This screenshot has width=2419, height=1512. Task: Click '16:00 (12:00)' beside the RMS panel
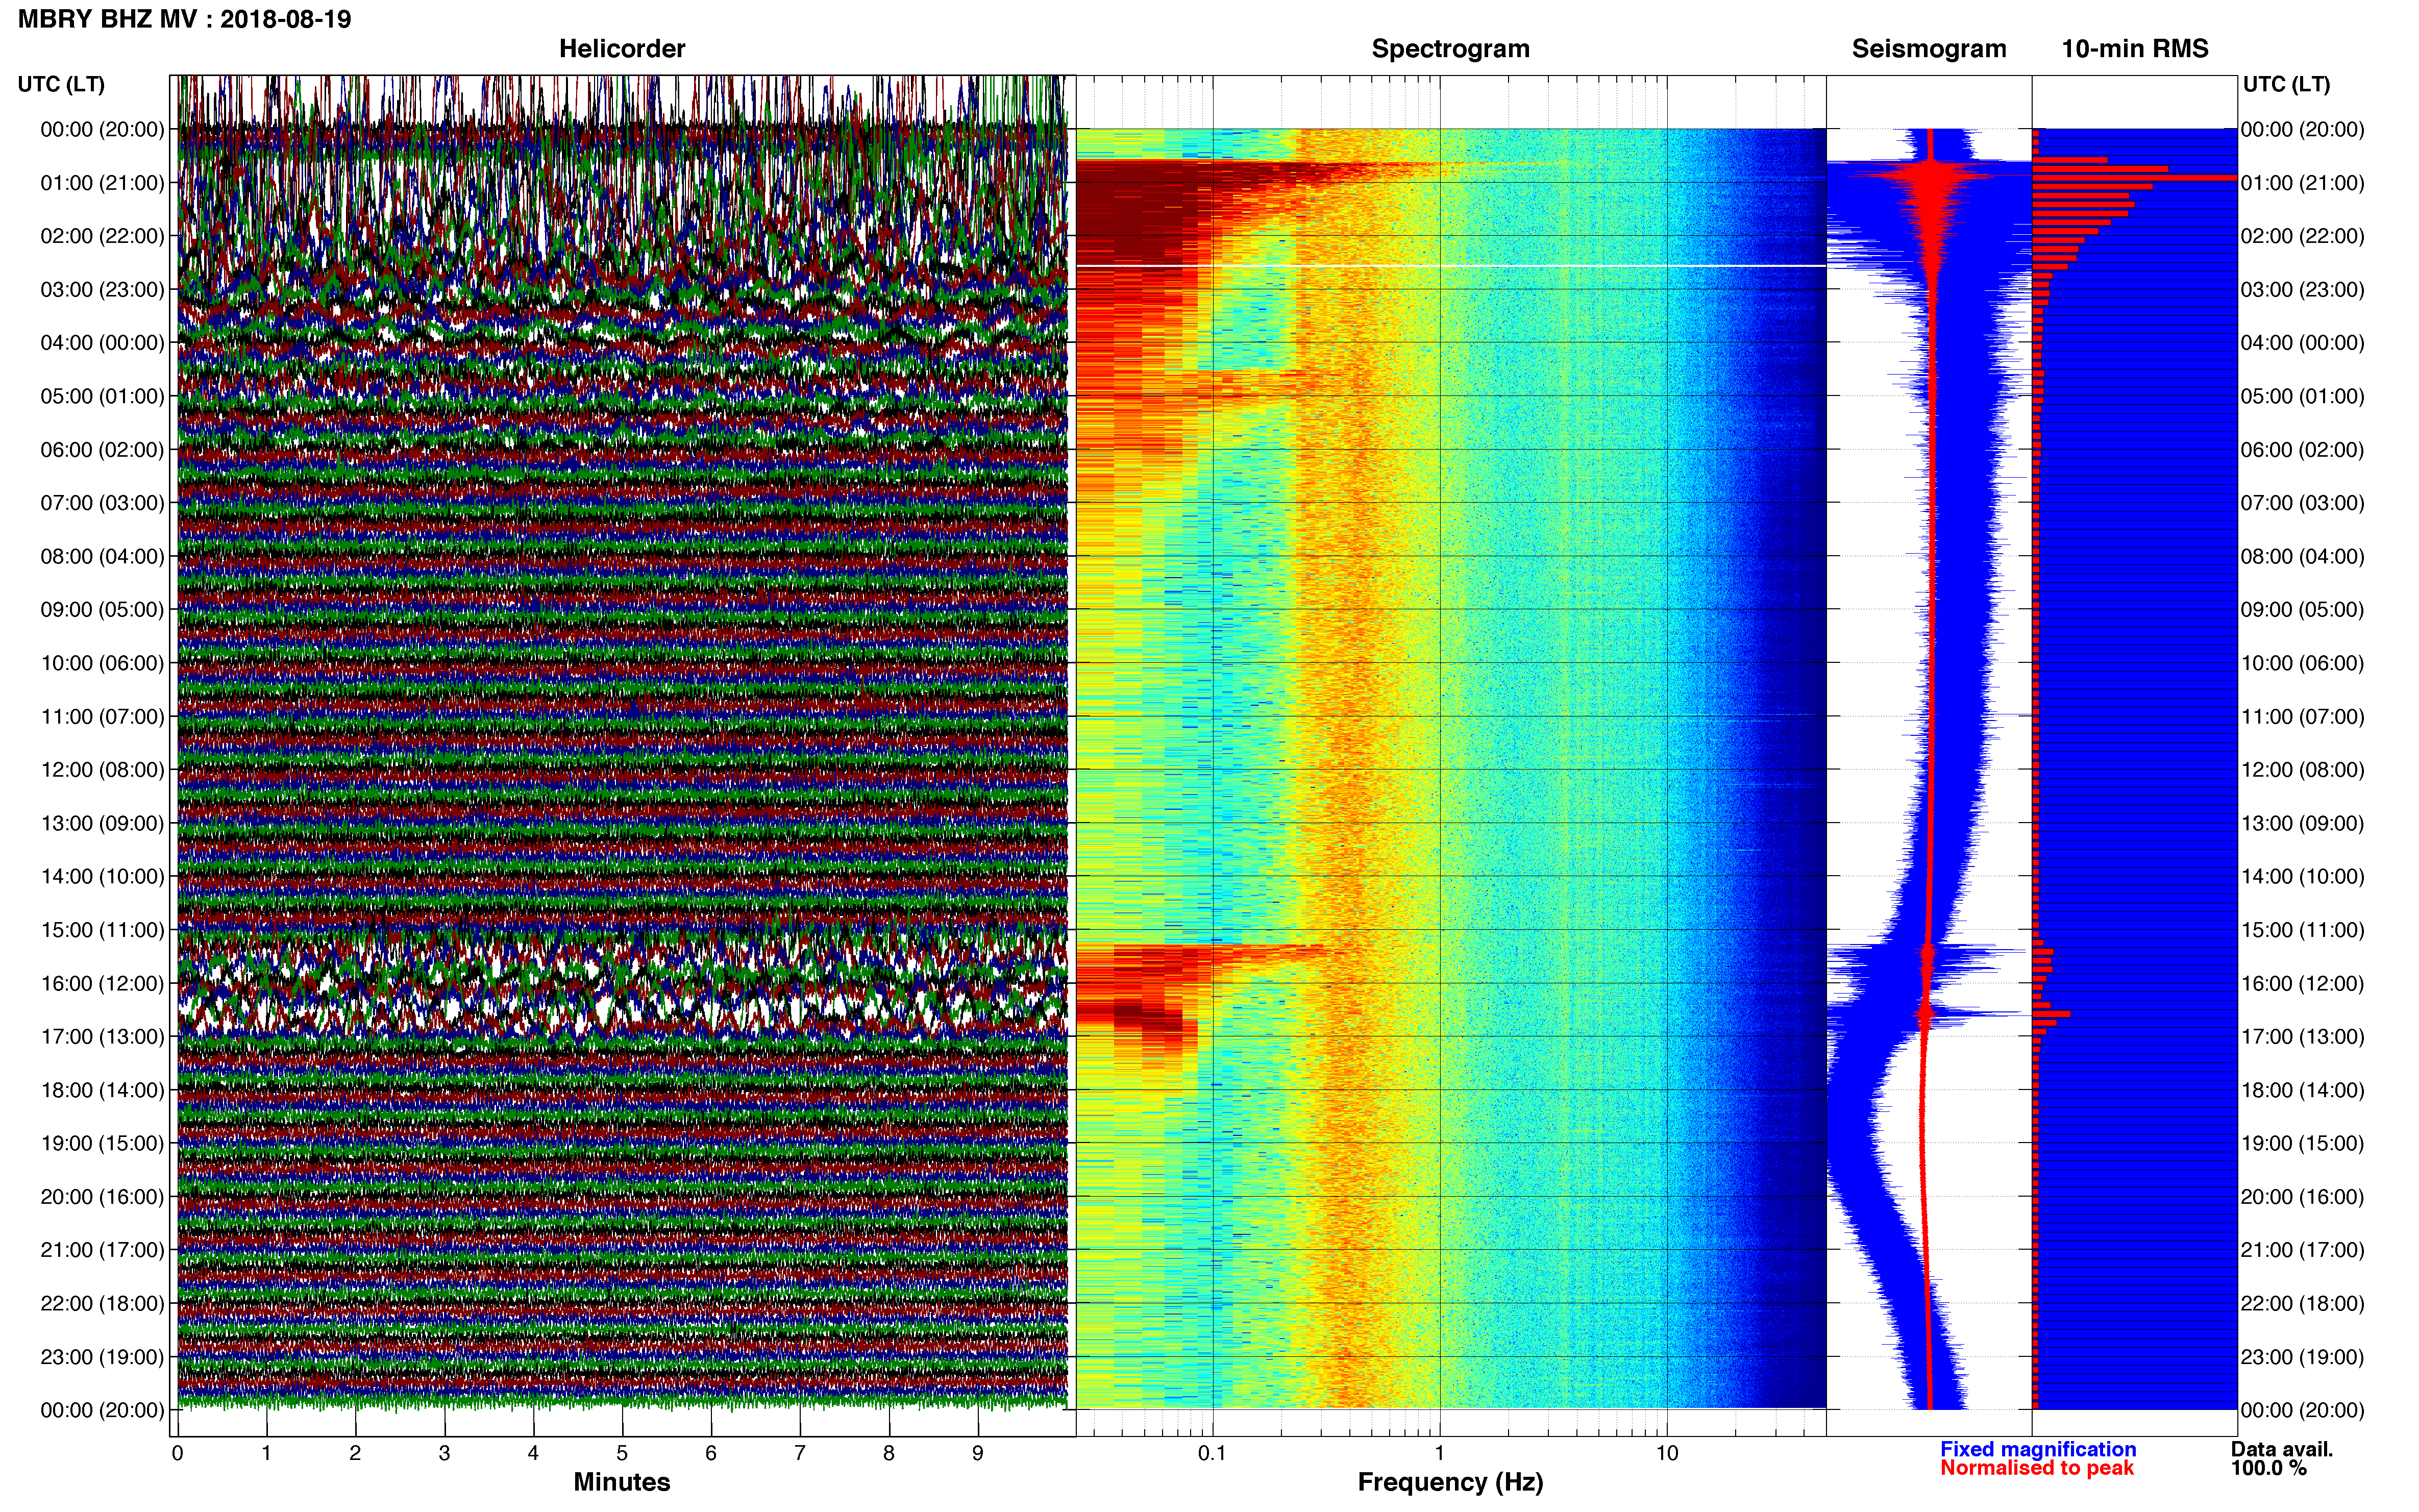(2302, 984)
